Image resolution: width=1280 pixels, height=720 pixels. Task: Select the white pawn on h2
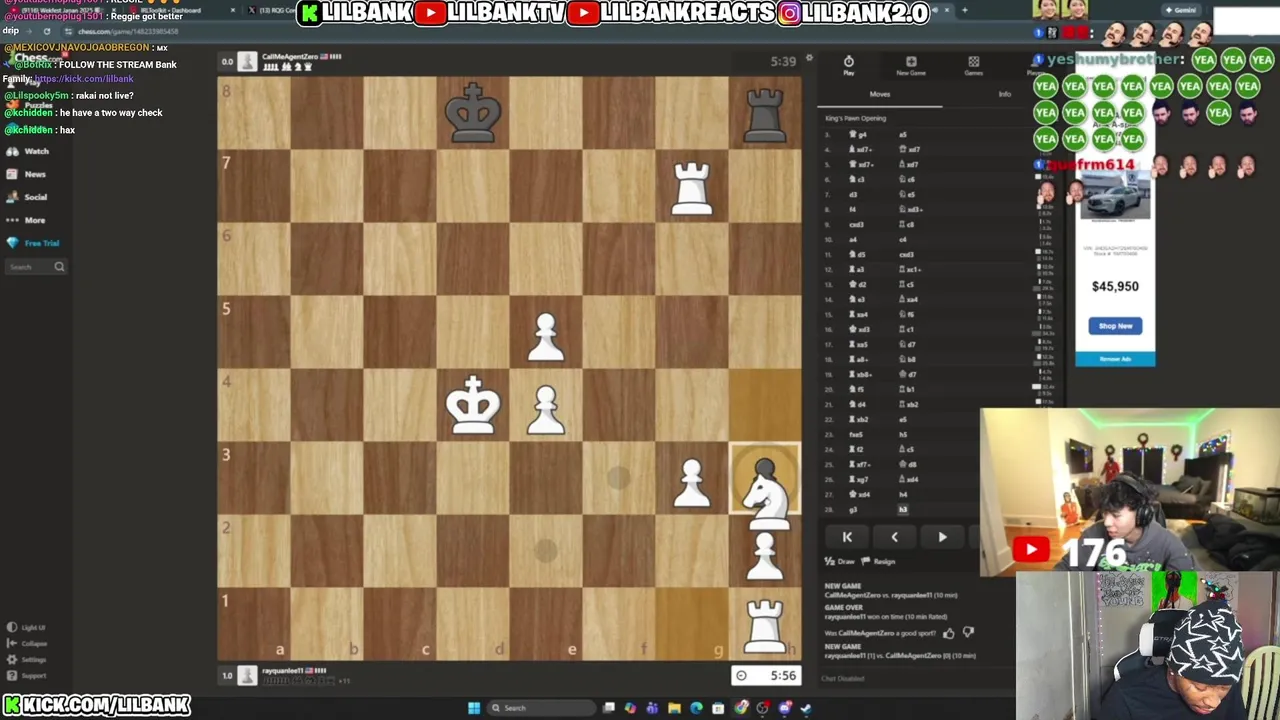(765, 555)
